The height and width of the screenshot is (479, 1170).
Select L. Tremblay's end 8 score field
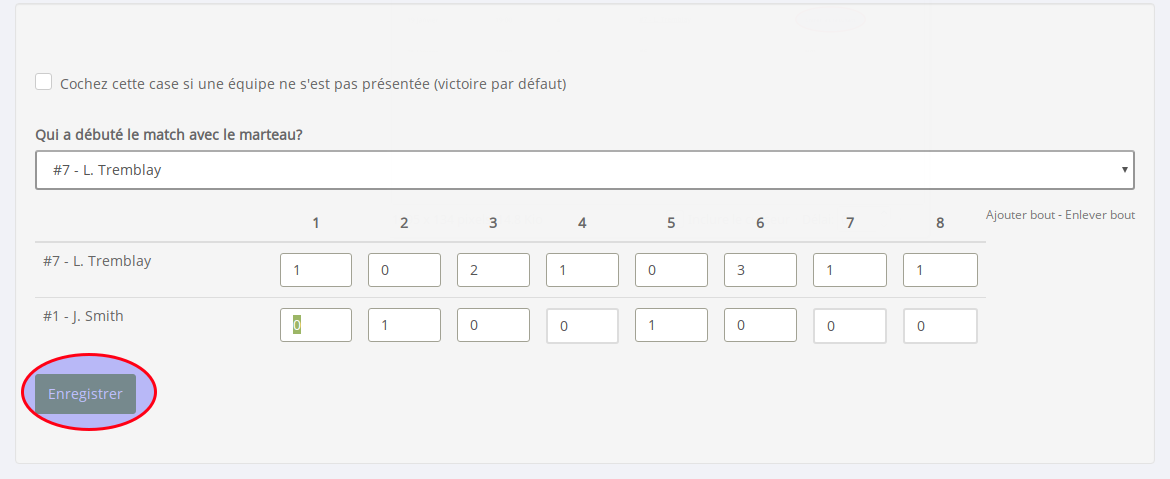coord(940,270)
